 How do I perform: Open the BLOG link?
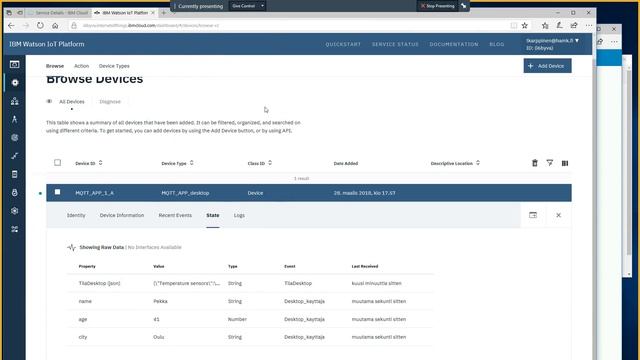tap(497, 44)
